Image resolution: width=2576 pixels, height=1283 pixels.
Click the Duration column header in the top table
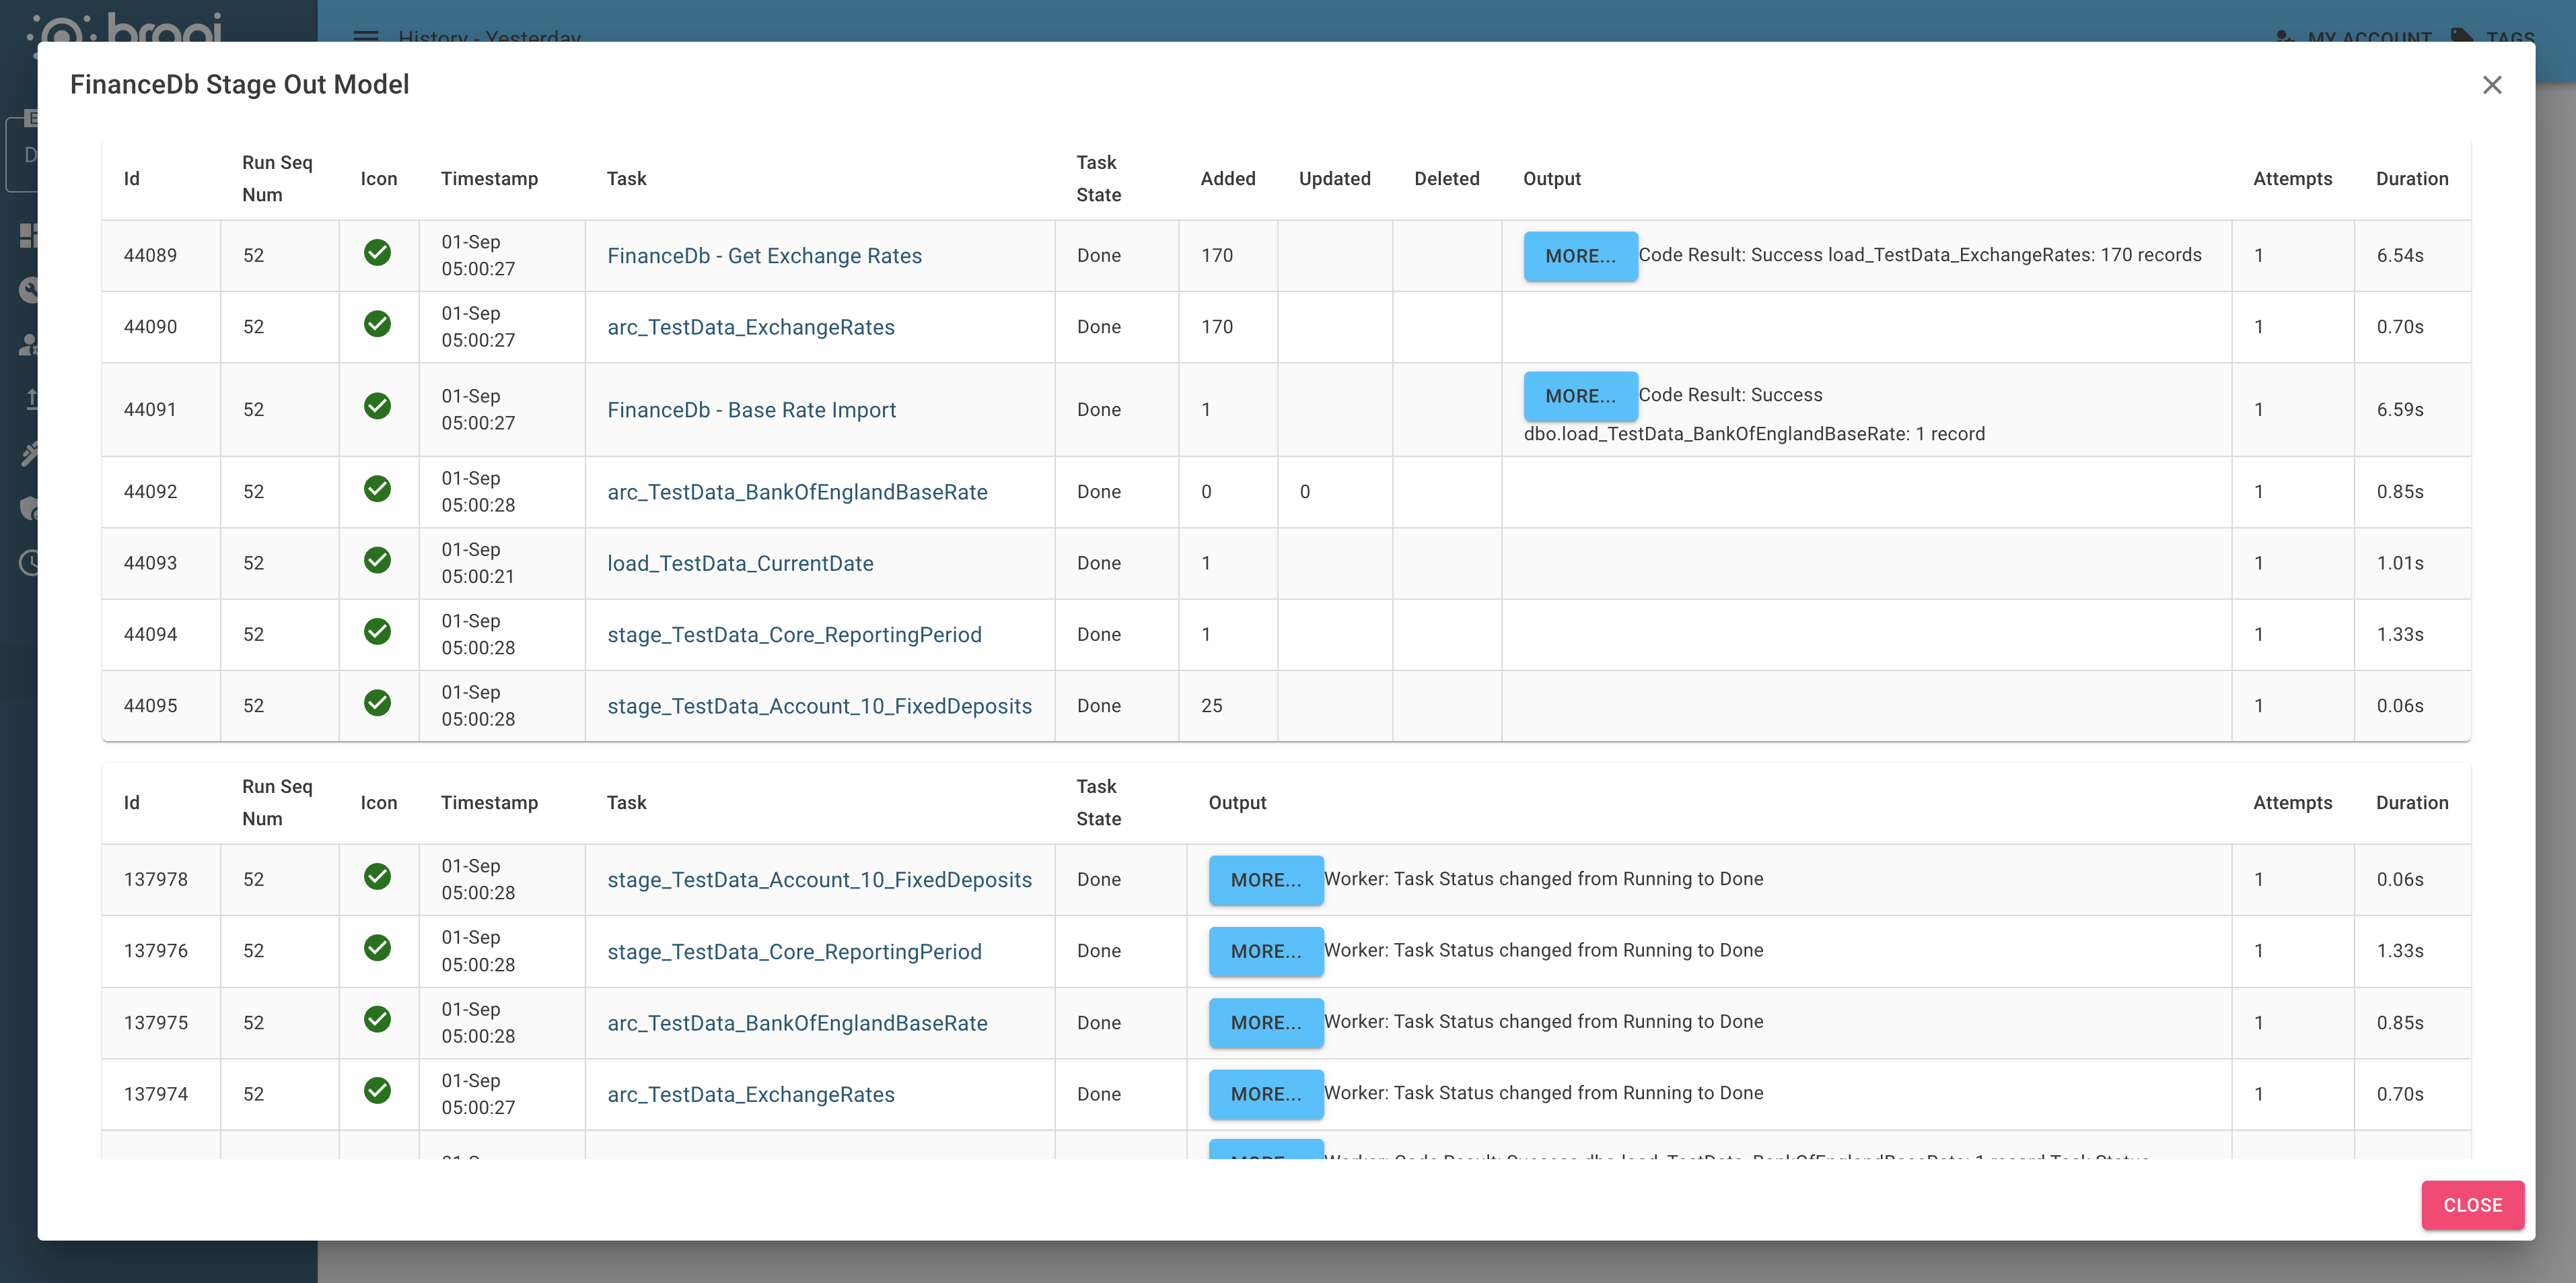pyautogui.click(x=2412, y=179)
